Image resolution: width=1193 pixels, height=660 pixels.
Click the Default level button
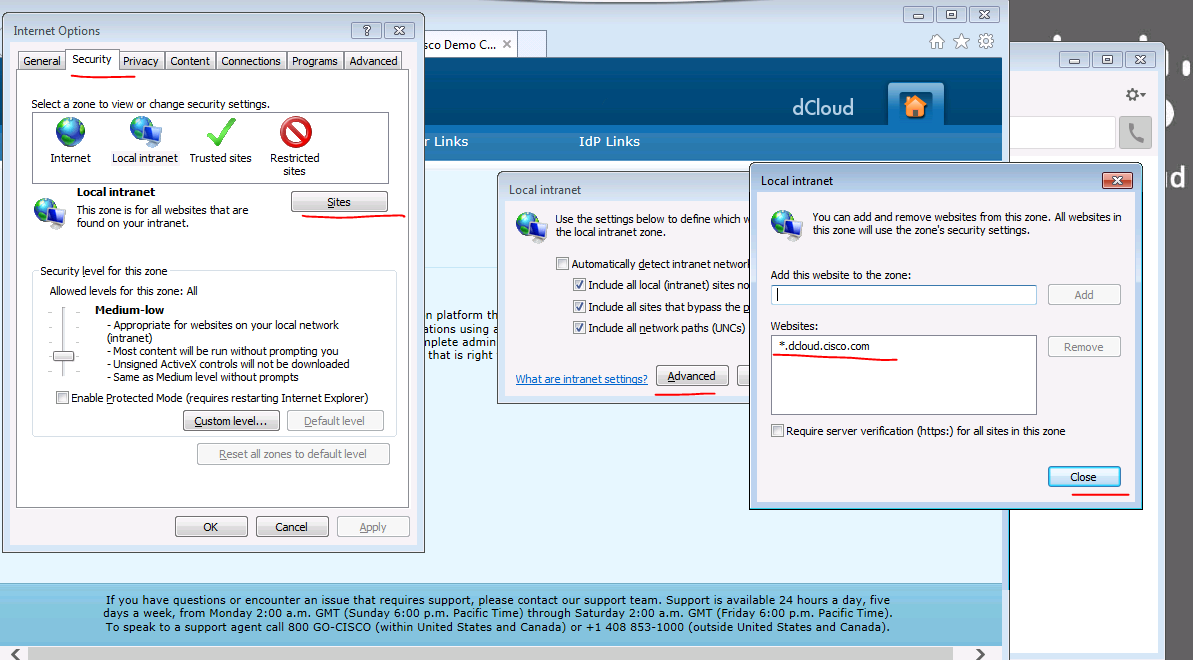[334, 421]
